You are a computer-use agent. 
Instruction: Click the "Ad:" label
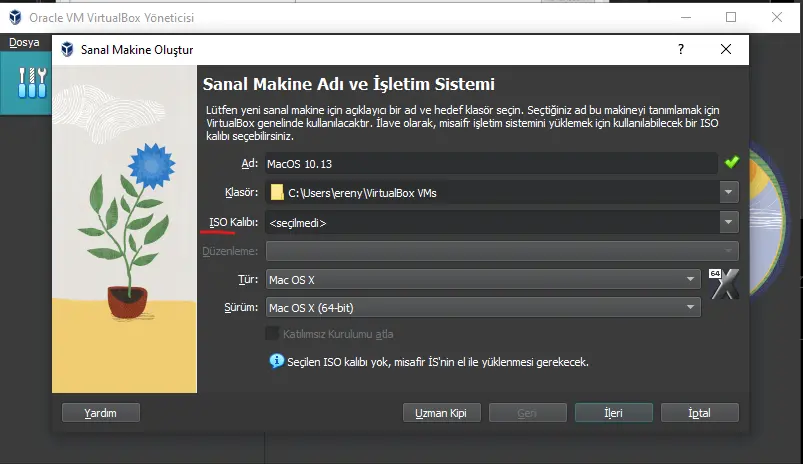pyautogui.click(x=249, y=163)
